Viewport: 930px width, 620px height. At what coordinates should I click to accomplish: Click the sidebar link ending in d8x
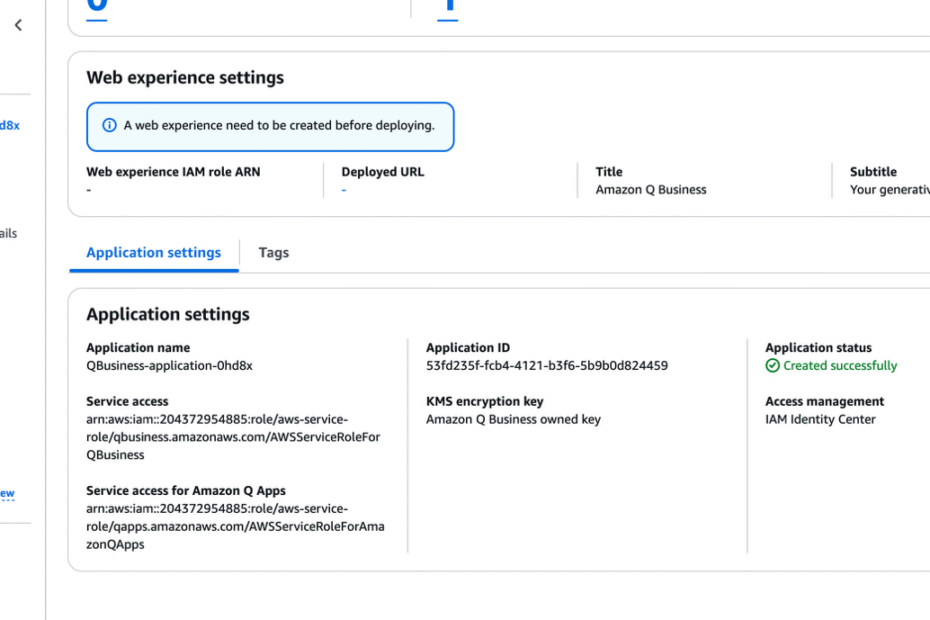coord(9,125)
